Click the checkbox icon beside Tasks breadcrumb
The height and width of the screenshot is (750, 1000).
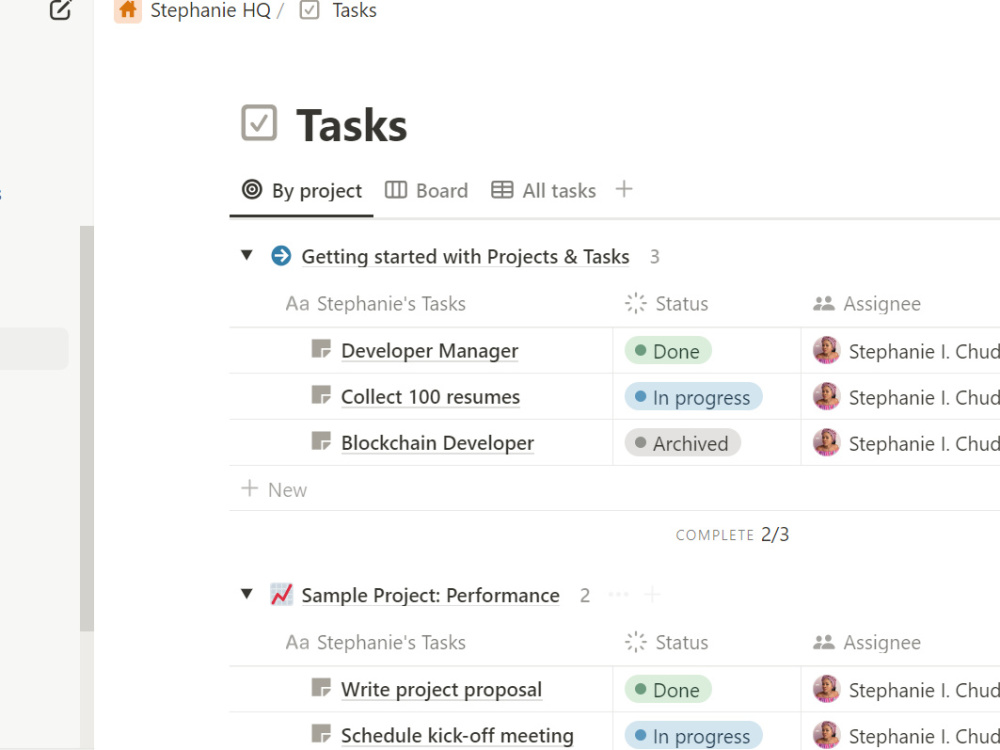coord(309,10)
